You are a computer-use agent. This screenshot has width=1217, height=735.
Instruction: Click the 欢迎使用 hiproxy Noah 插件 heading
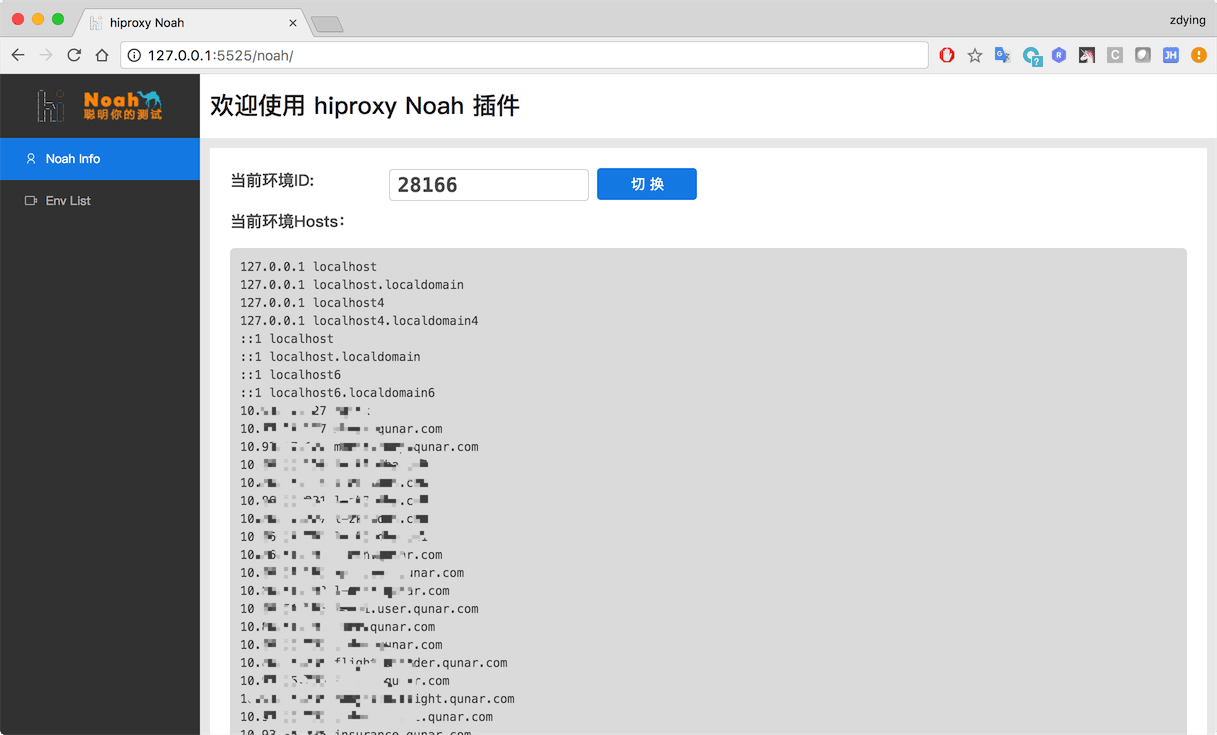(x=365, y=106)
